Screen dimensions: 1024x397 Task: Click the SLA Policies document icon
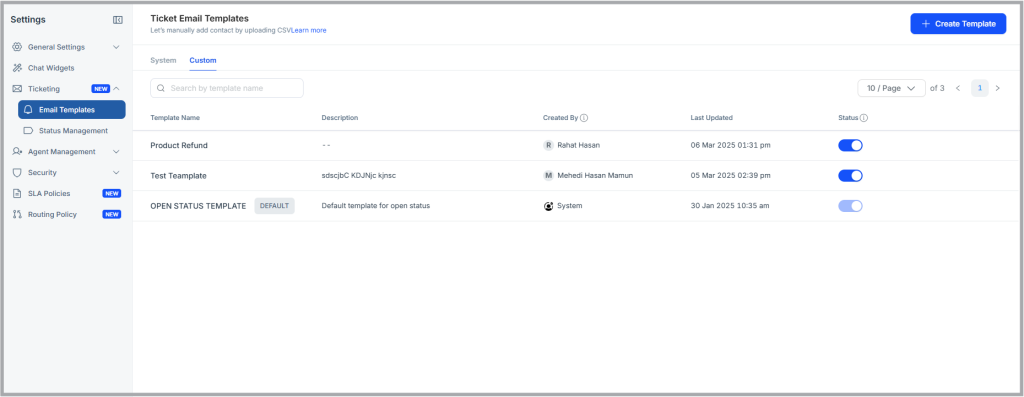click(17, 193)
